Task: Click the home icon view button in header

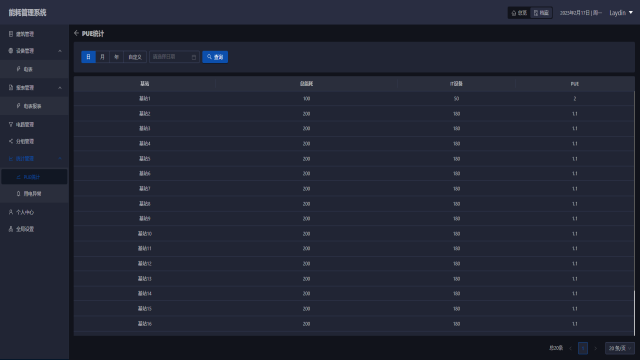Action: 519,13
